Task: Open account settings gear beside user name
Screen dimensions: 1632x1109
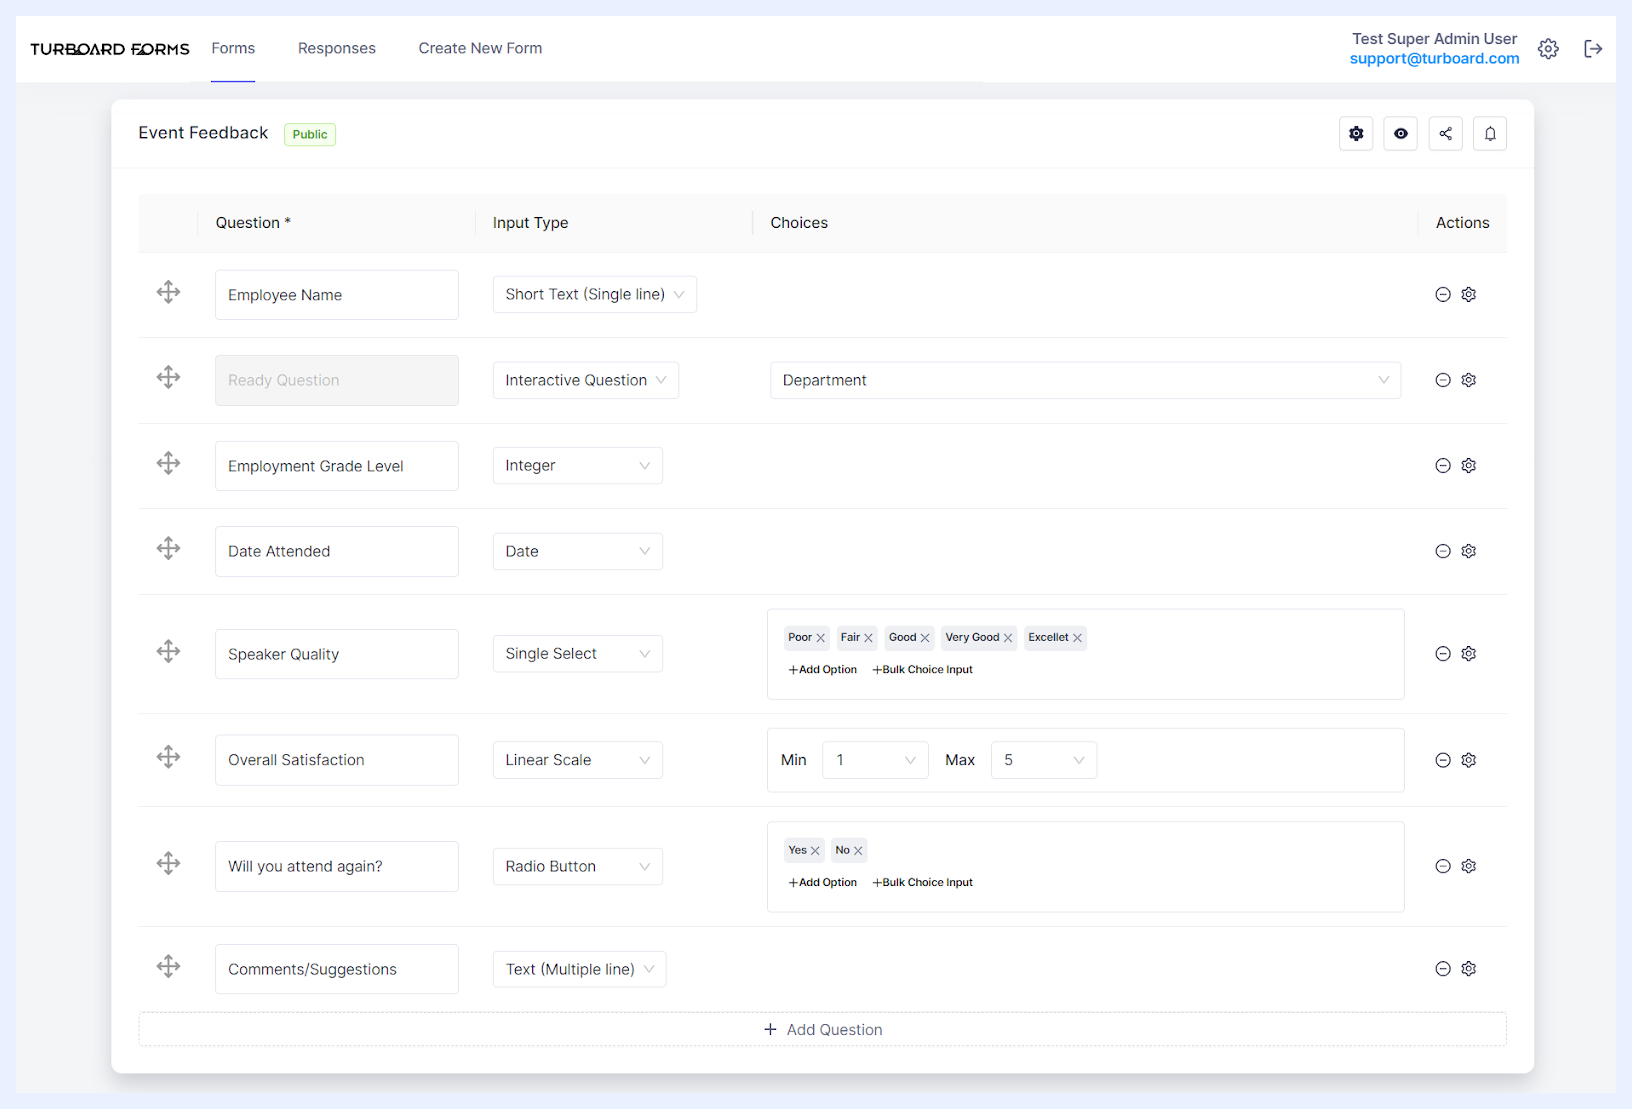Action: (1548, 49)
